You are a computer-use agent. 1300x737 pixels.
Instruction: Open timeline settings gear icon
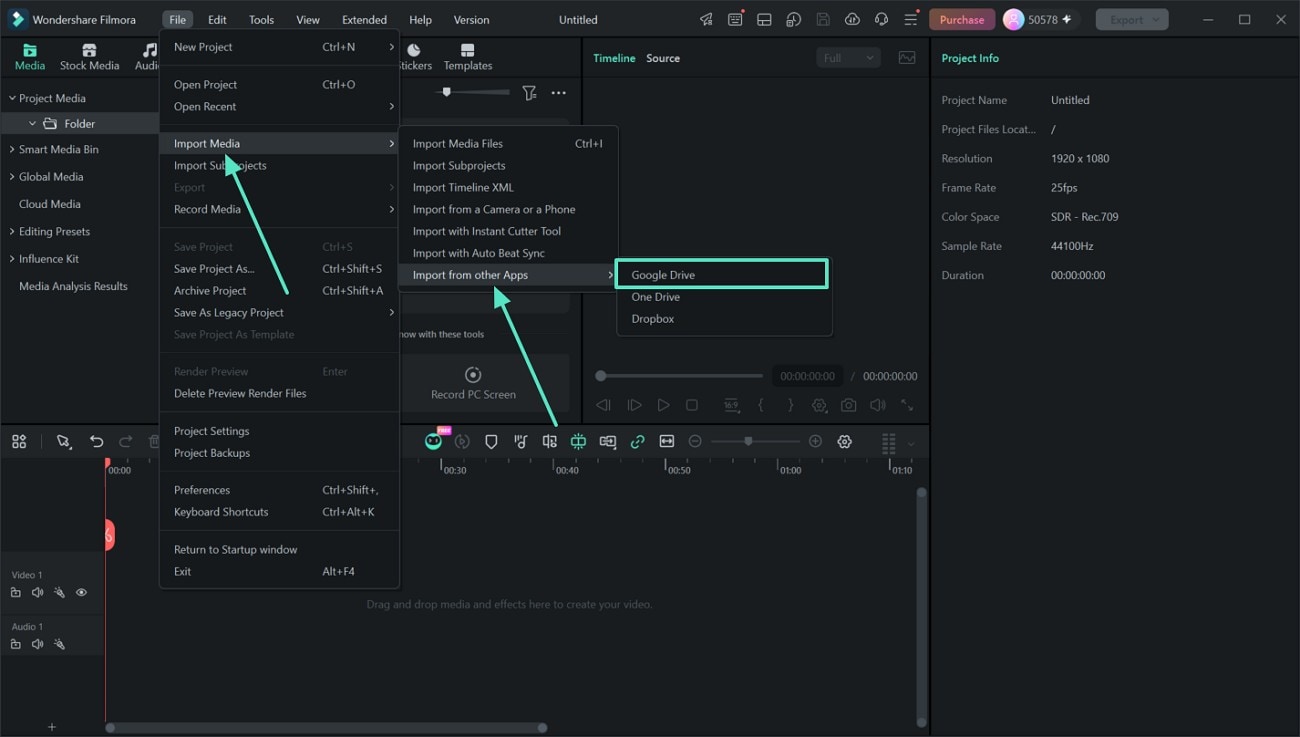[x=845, y=442]
